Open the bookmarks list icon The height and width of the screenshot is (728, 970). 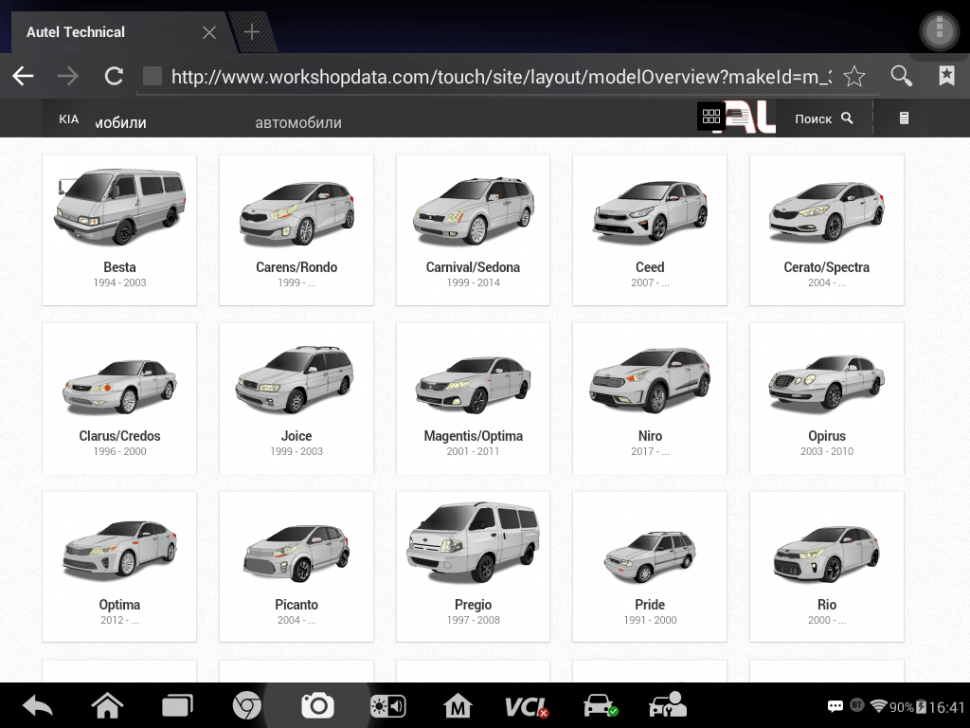tap(946, 76)
